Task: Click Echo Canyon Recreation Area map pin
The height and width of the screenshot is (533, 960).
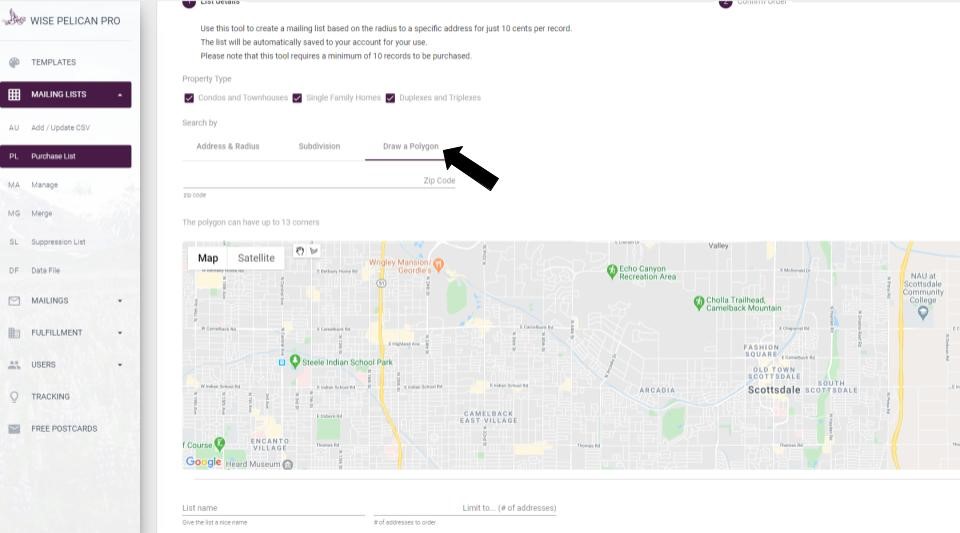Action: (612, 271)
